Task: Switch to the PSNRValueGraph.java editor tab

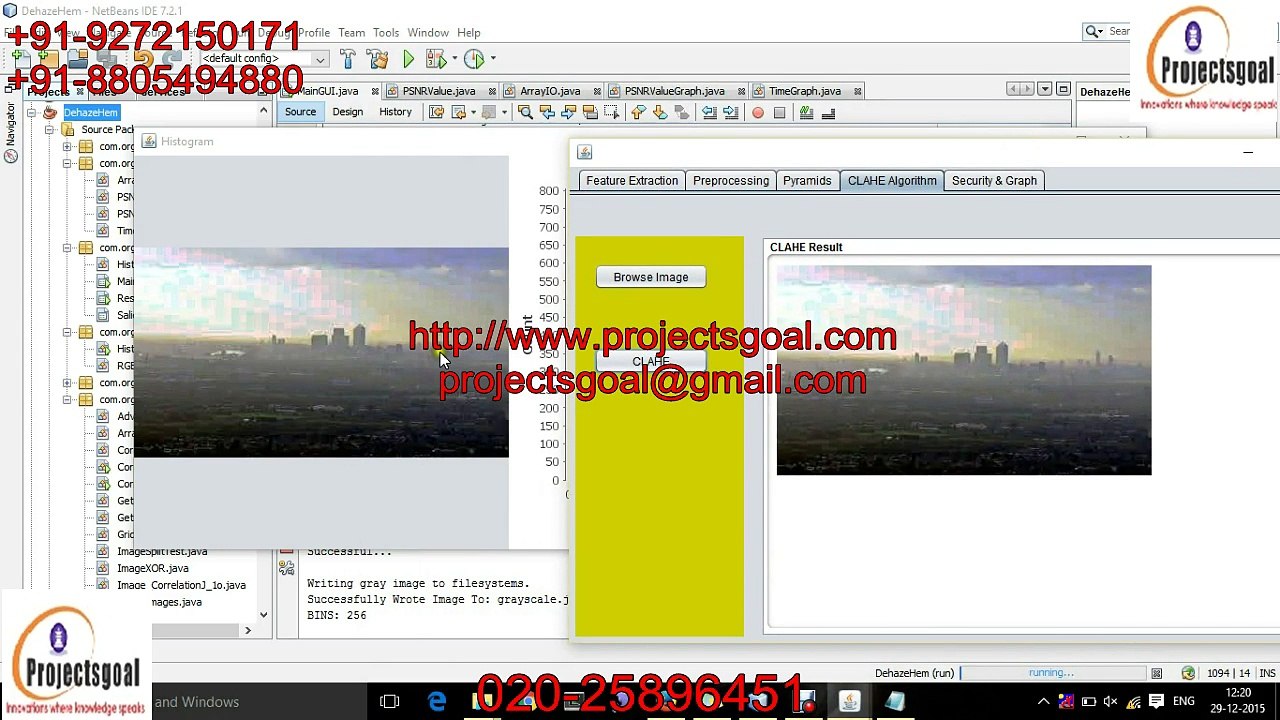Action: (675, 91)
